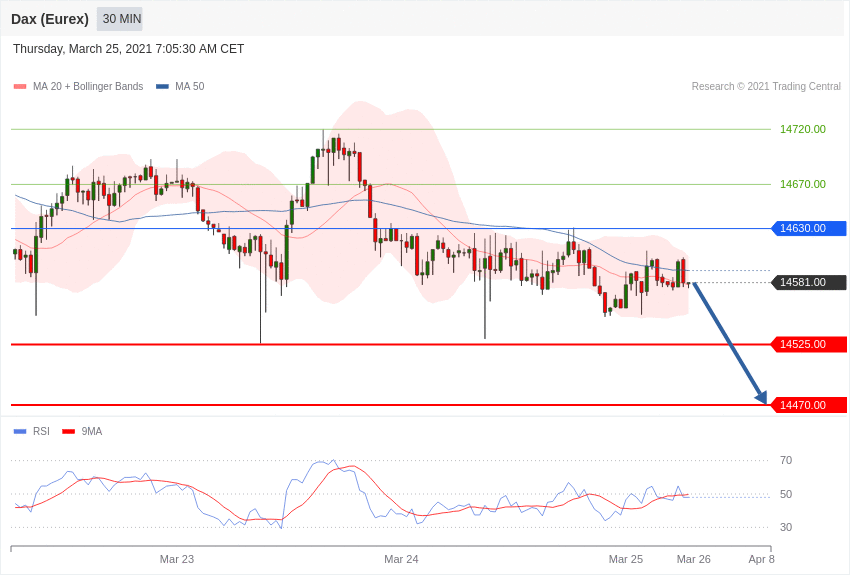Click the 9MA legend red swatch

coord(69,431)
